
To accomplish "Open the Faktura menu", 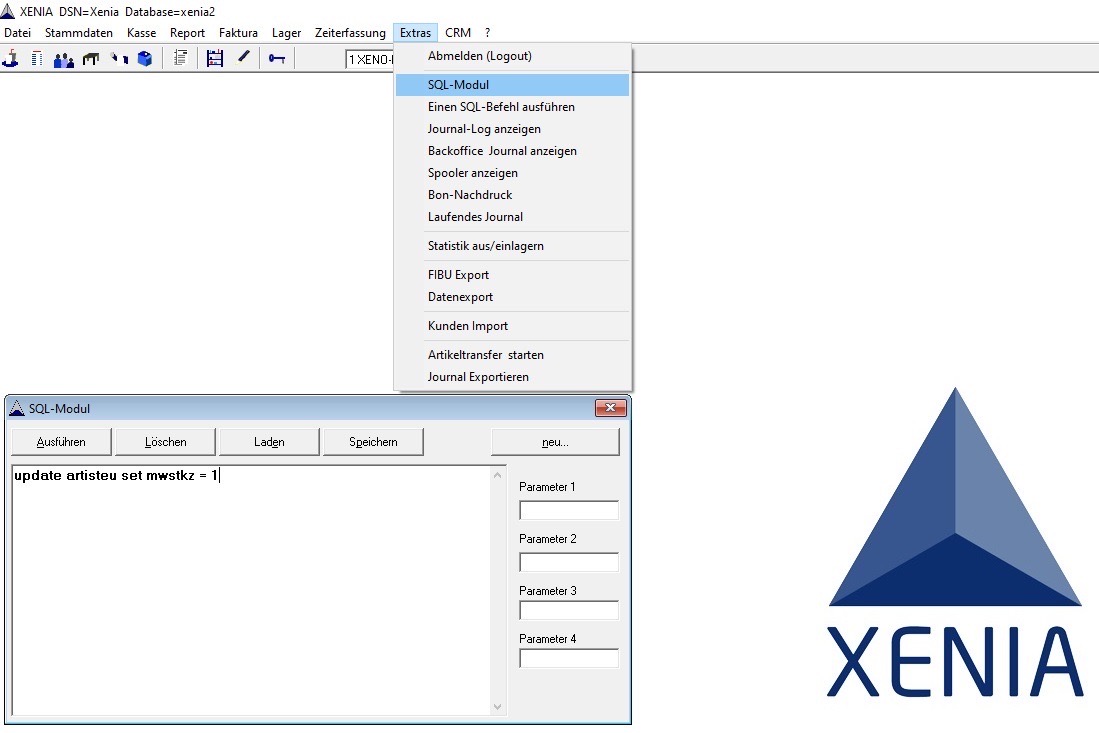I will pyautogui.click(x=238, y=32).
